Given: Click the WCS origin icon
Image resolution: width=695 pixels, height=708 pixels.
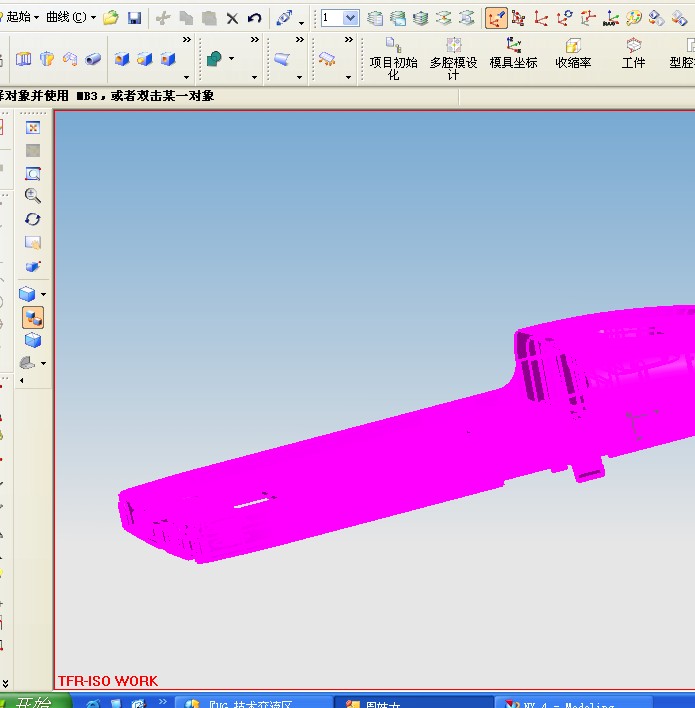Looking at the screenshot, I should click(518, 18).
